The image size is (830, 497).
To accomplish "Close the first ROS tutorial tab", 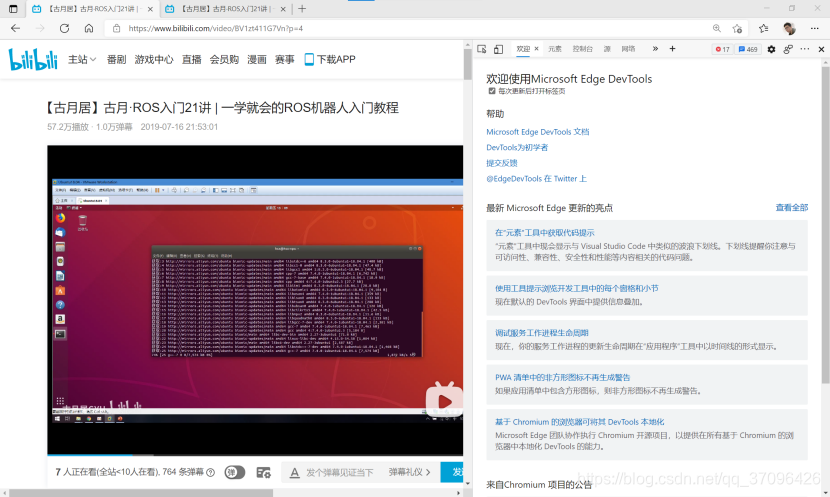I will tap(150, 9).
